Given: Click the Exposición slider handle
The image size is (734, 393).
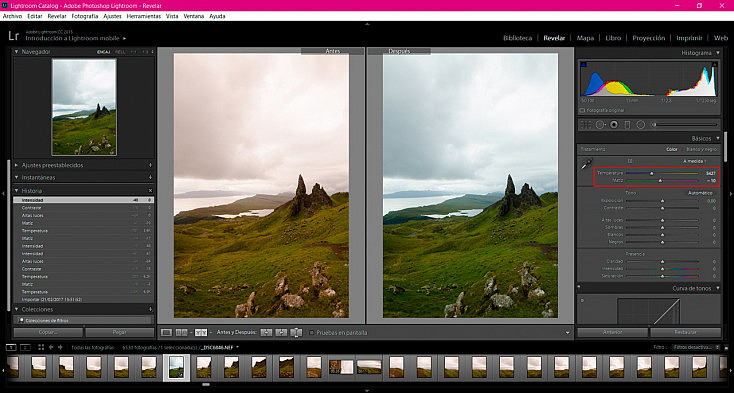Looking at the screenshot, I should (x=662, y=201).
